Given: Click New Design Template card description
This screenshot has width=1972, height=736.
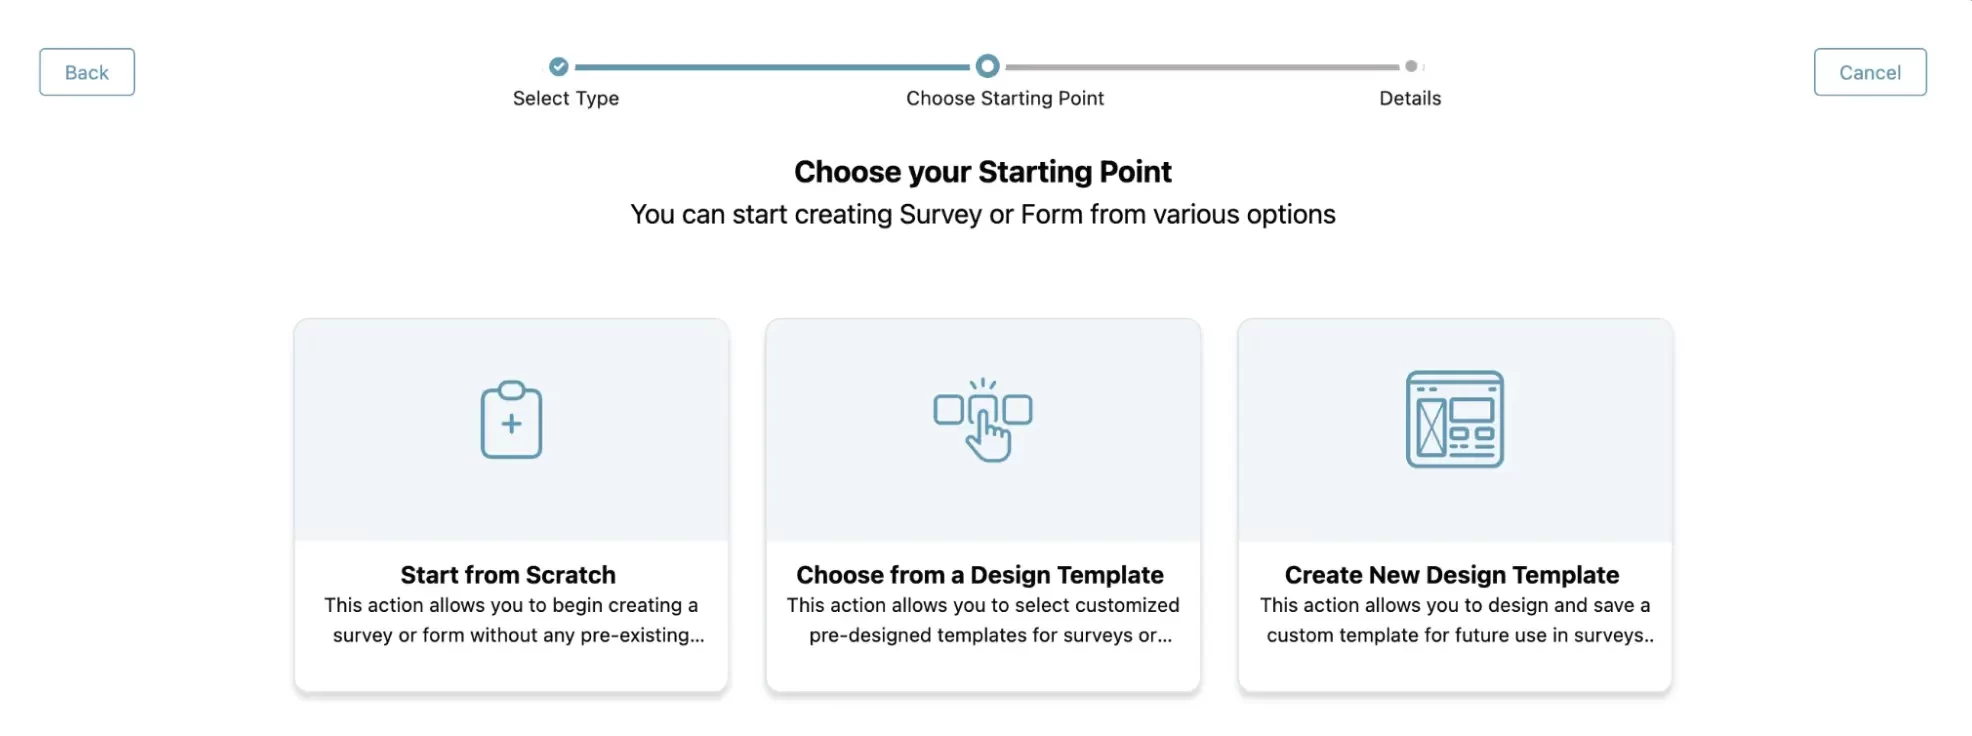Looking at the screenshot, I should 1455,620.
